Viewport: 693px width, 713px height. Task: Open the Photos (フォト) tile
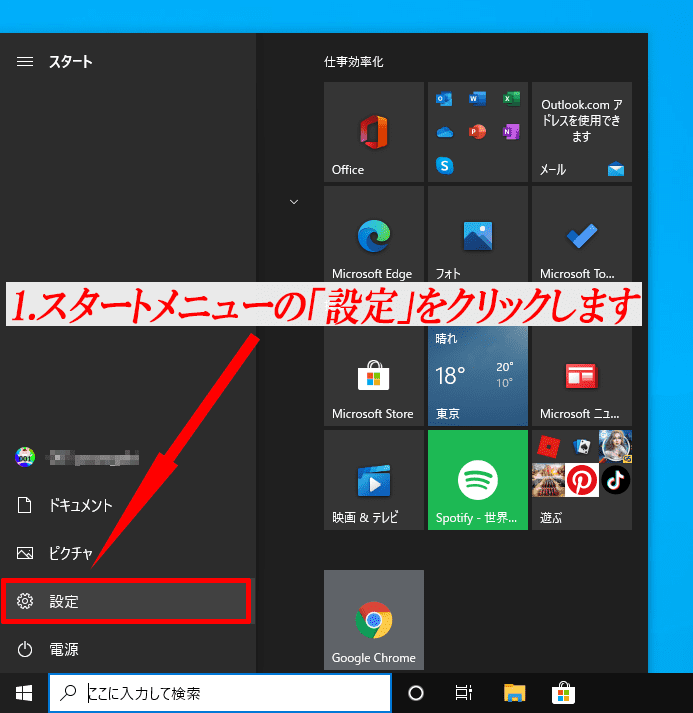pos(477,236)
